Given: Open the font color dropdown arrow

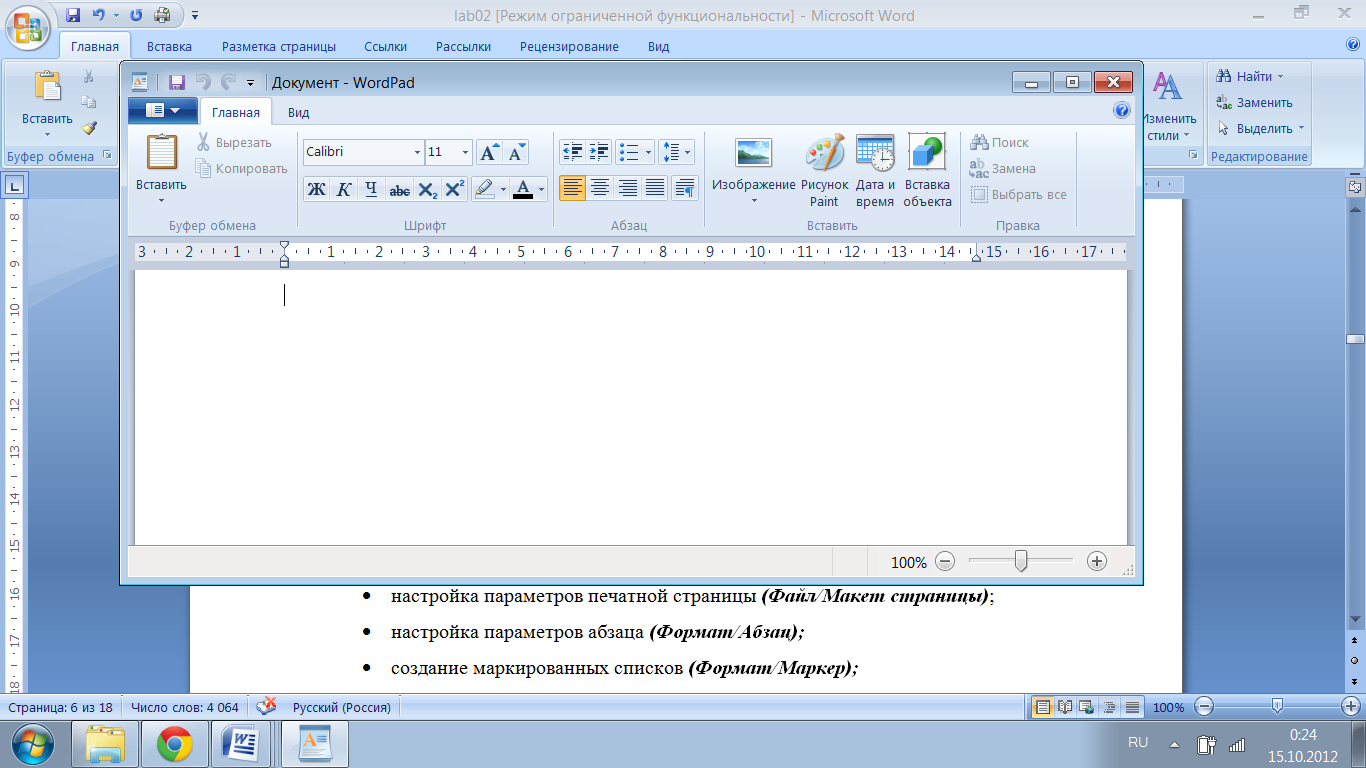Looking at the screenshot, I should [x=541, y=189].
